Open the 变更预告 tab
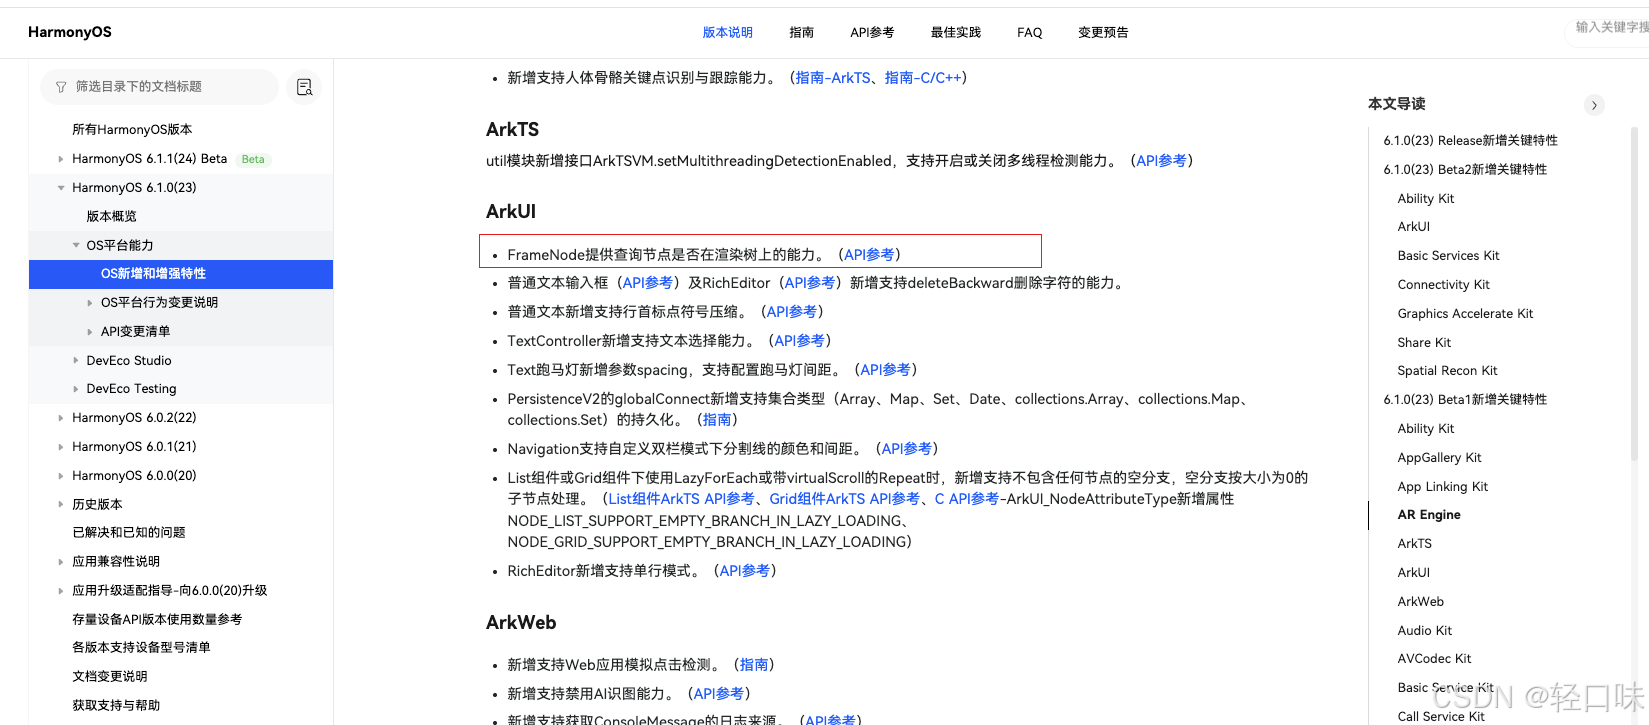The image size is (1649, 725). (x=1103, y=32)
